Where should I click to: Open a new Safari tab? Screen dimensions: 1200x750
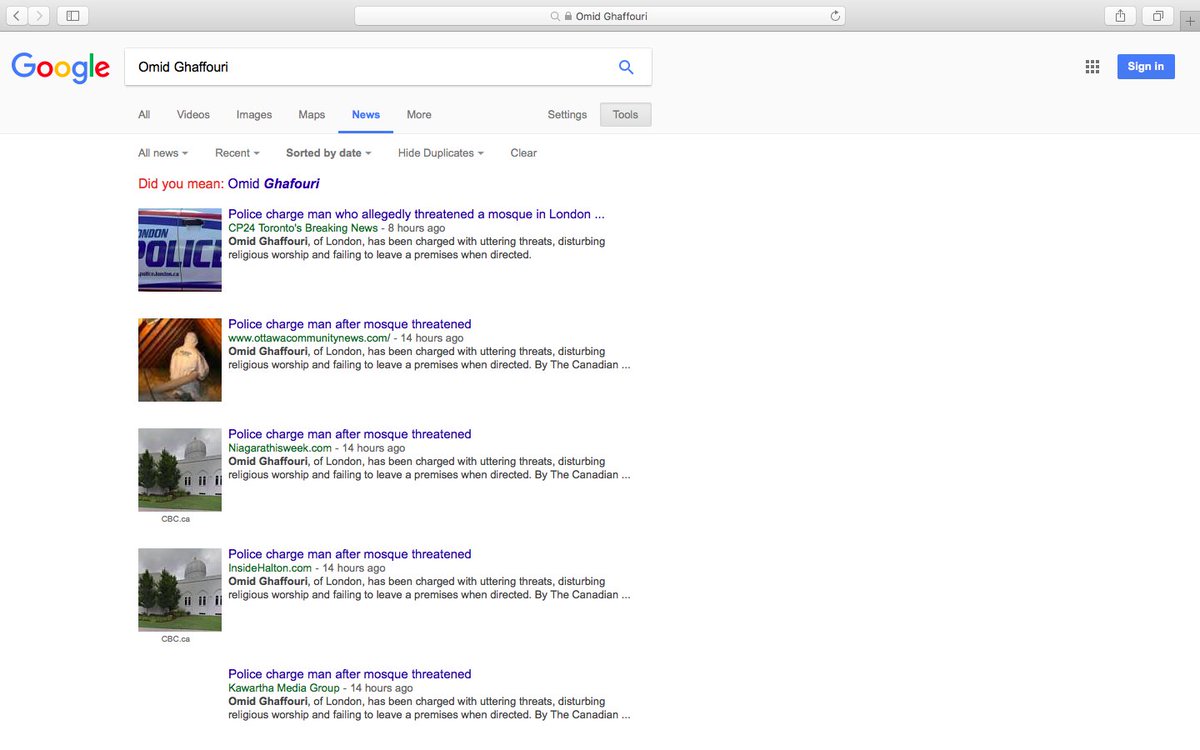point(1189,21)
